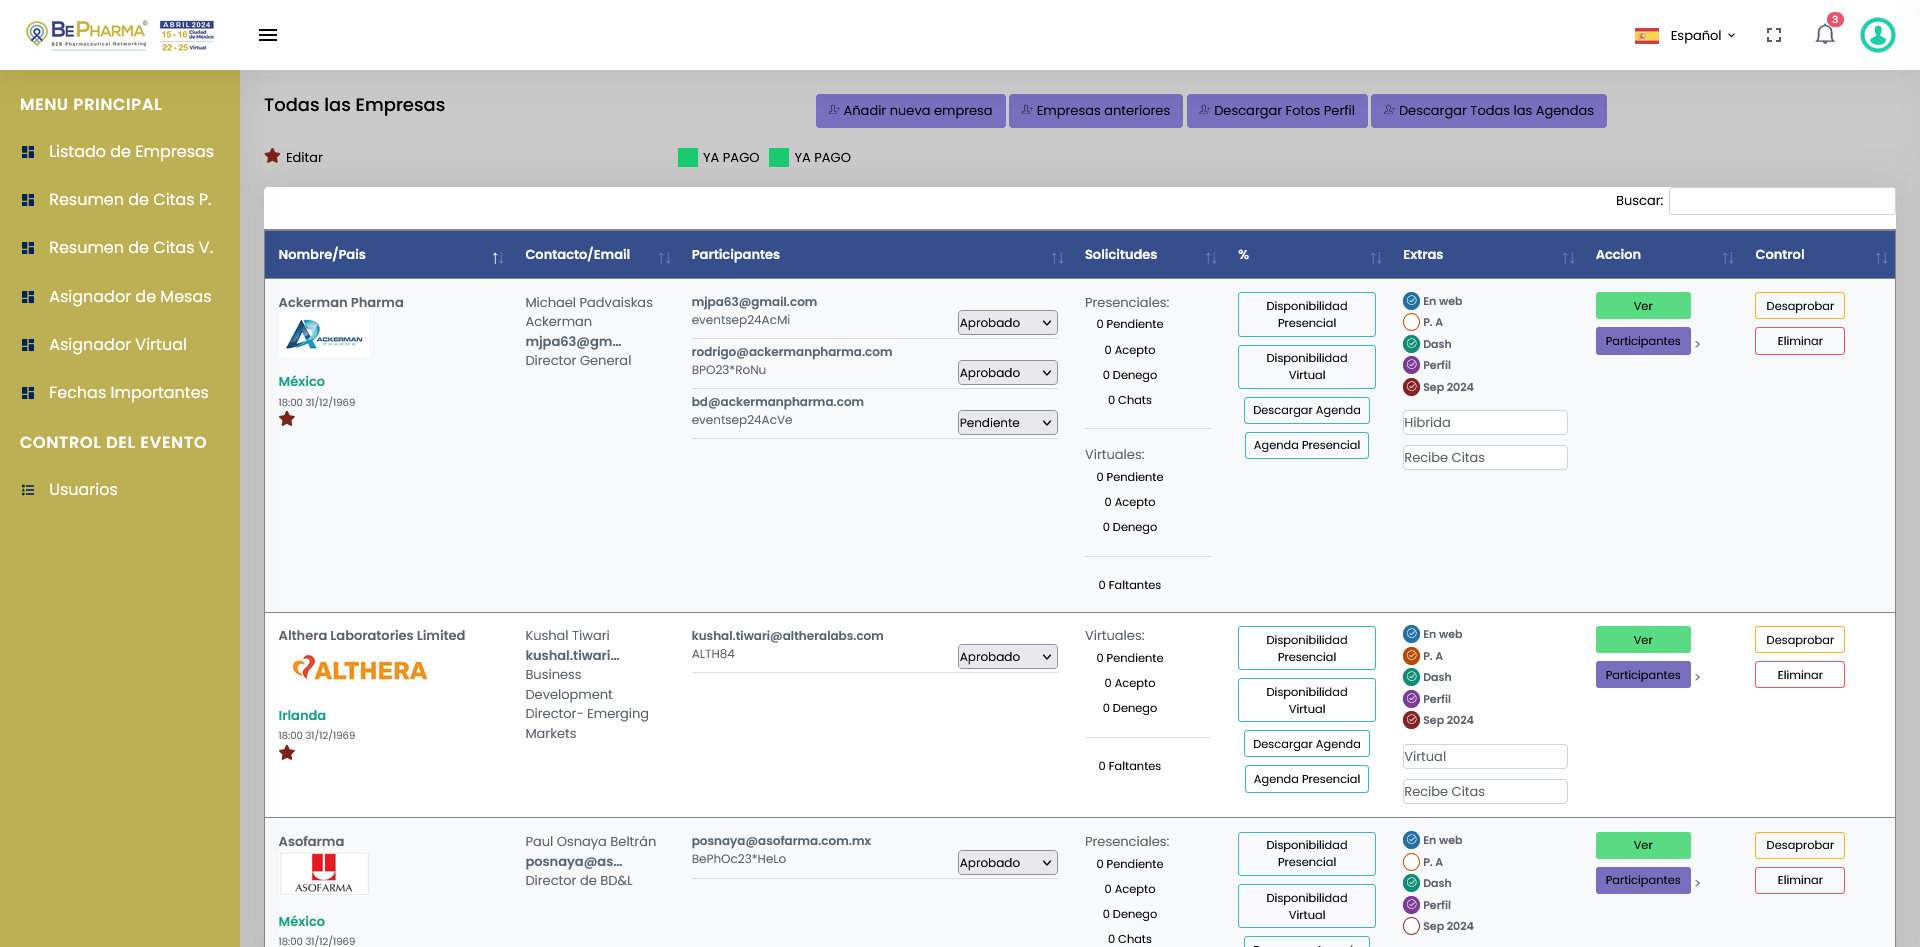Toggle the P. A circle for Ackerman
Viewport: 1920px width, 947px height.
(x=1411, y=322)
